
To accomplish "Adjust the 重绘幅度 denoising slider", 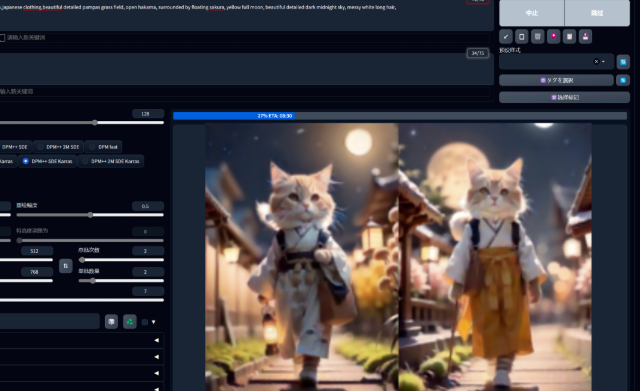I will tap(90, 215).
